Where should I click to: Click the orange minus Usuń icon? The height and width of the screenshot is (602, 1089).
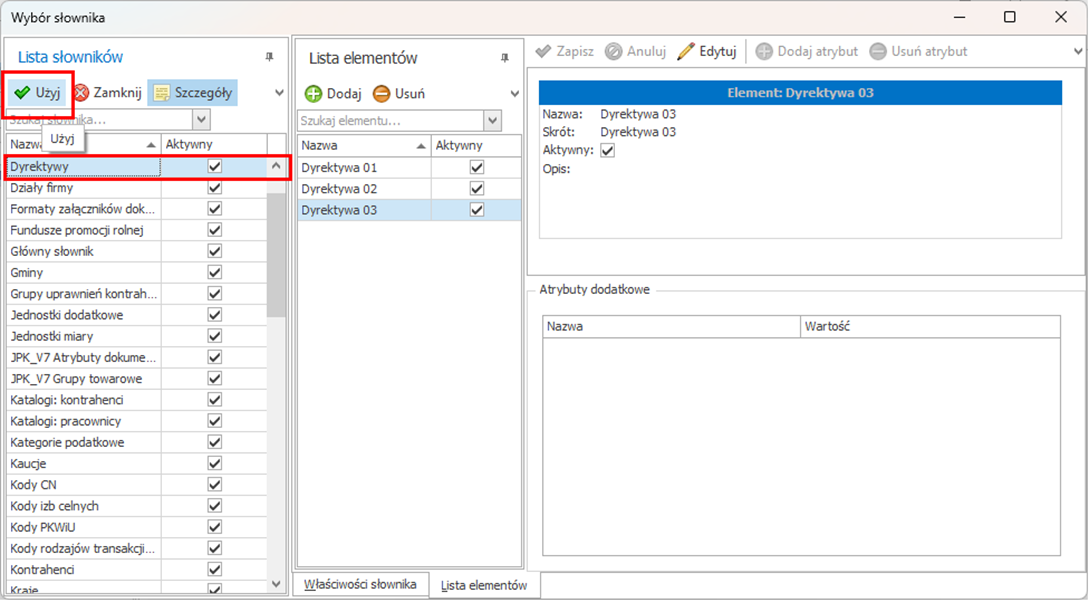pos(381,94)
